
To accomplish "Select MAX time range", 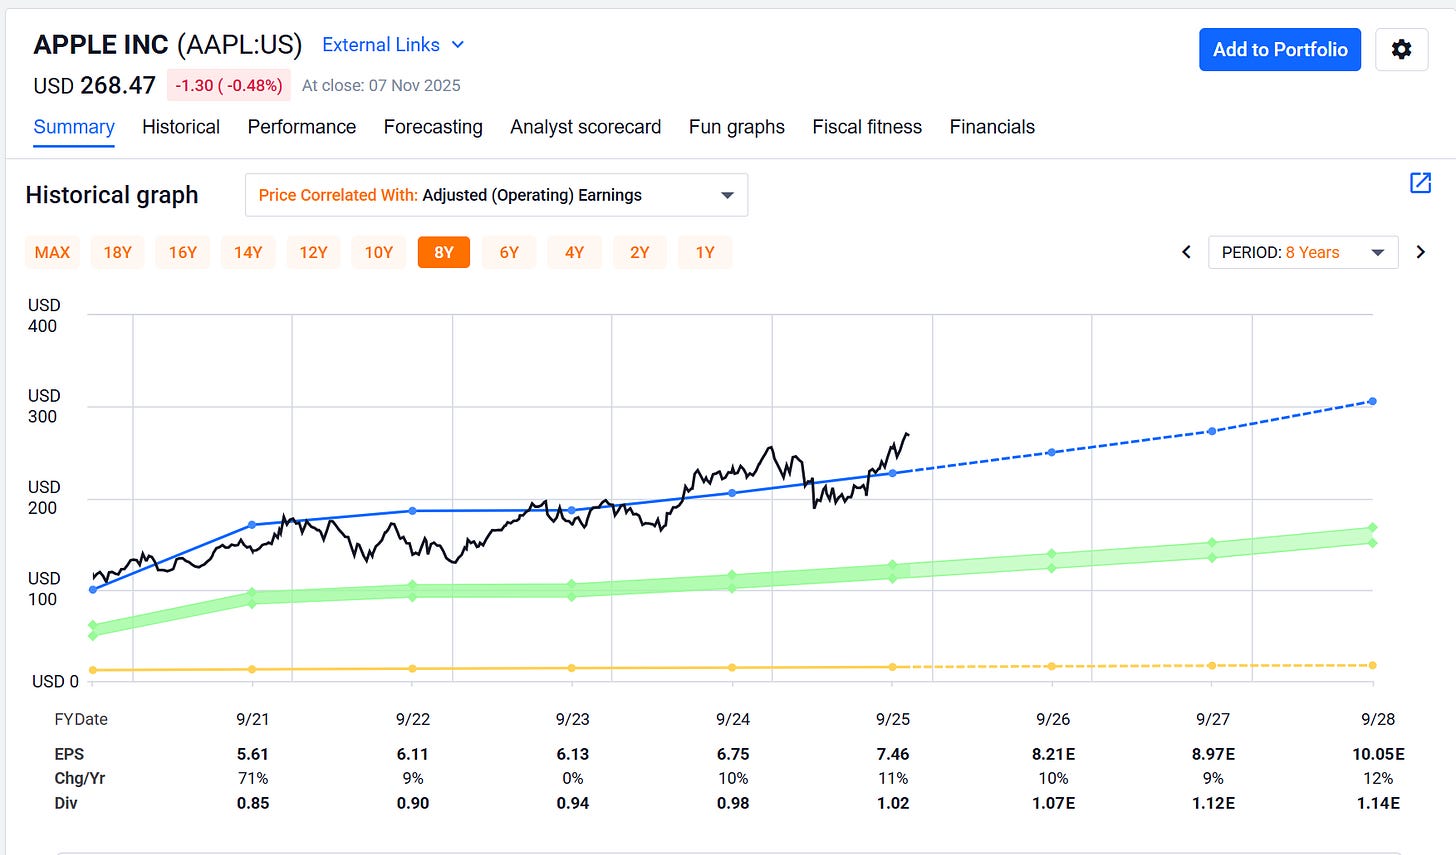I will (52, 252).
